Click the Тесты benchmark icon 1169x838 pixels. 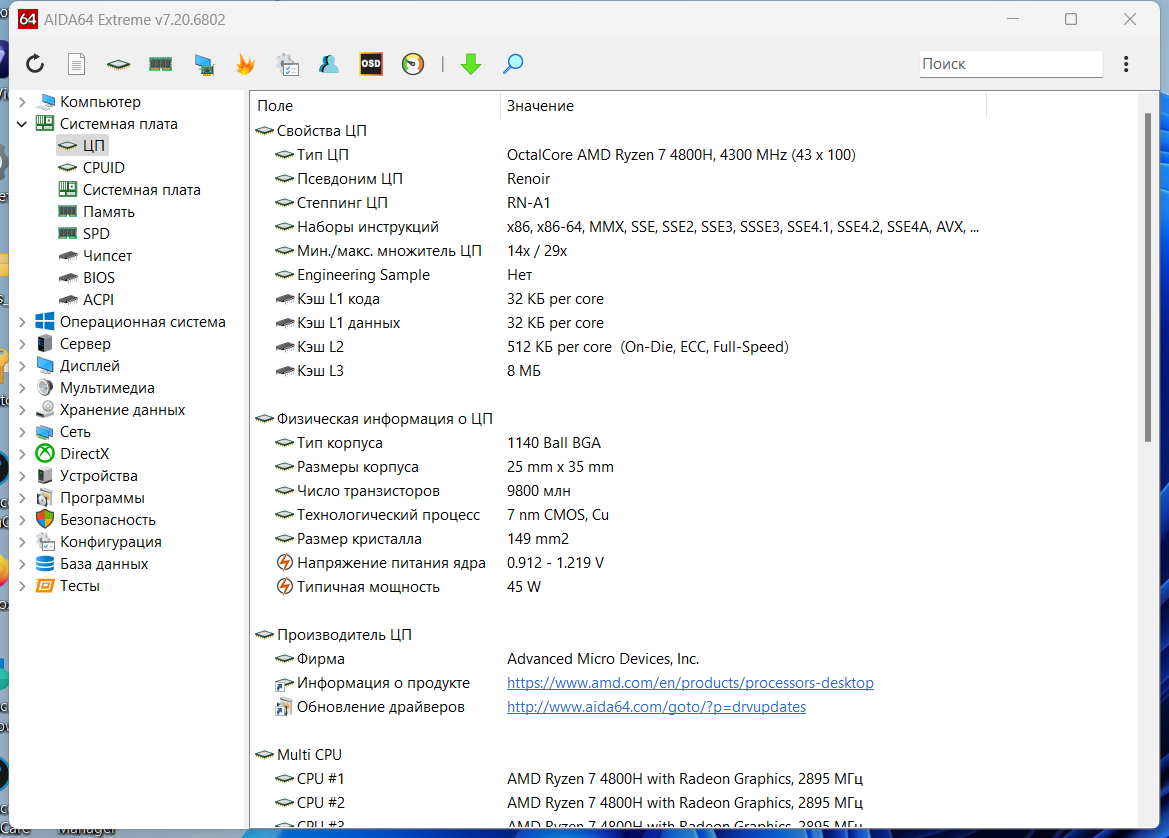45,586
